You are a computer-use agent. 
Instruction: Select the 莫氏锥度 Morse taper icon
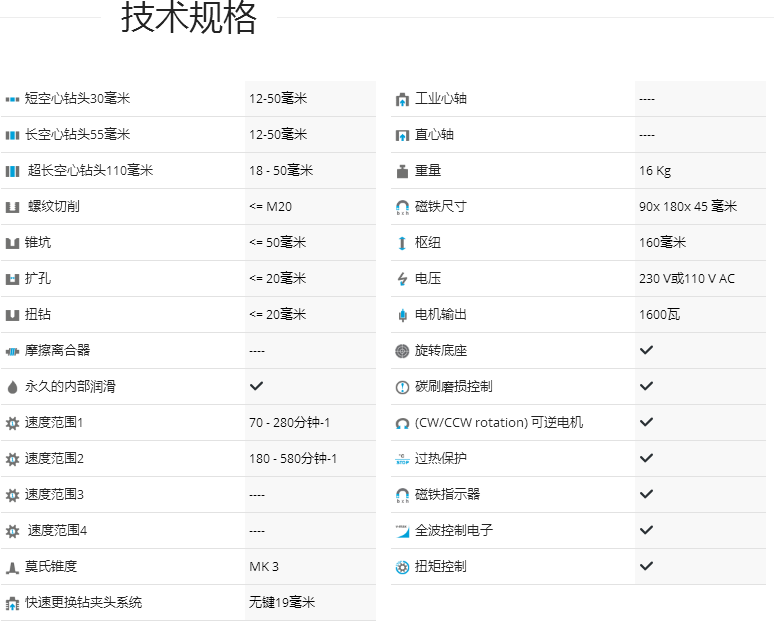click(x=12, y=567)
